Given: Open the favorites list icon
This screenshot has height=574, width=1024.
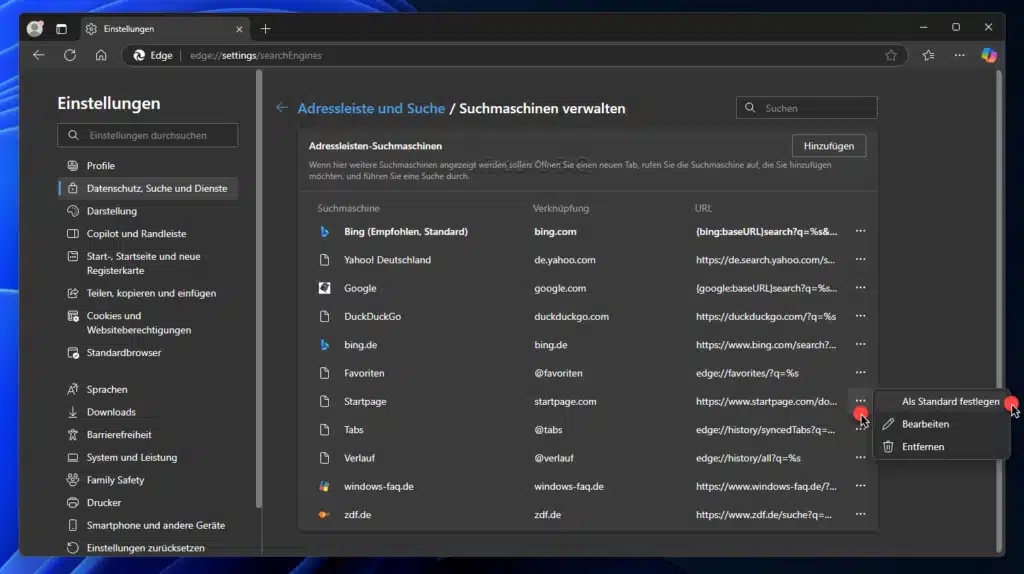Looking at the screenshot, I should (929, 56).
